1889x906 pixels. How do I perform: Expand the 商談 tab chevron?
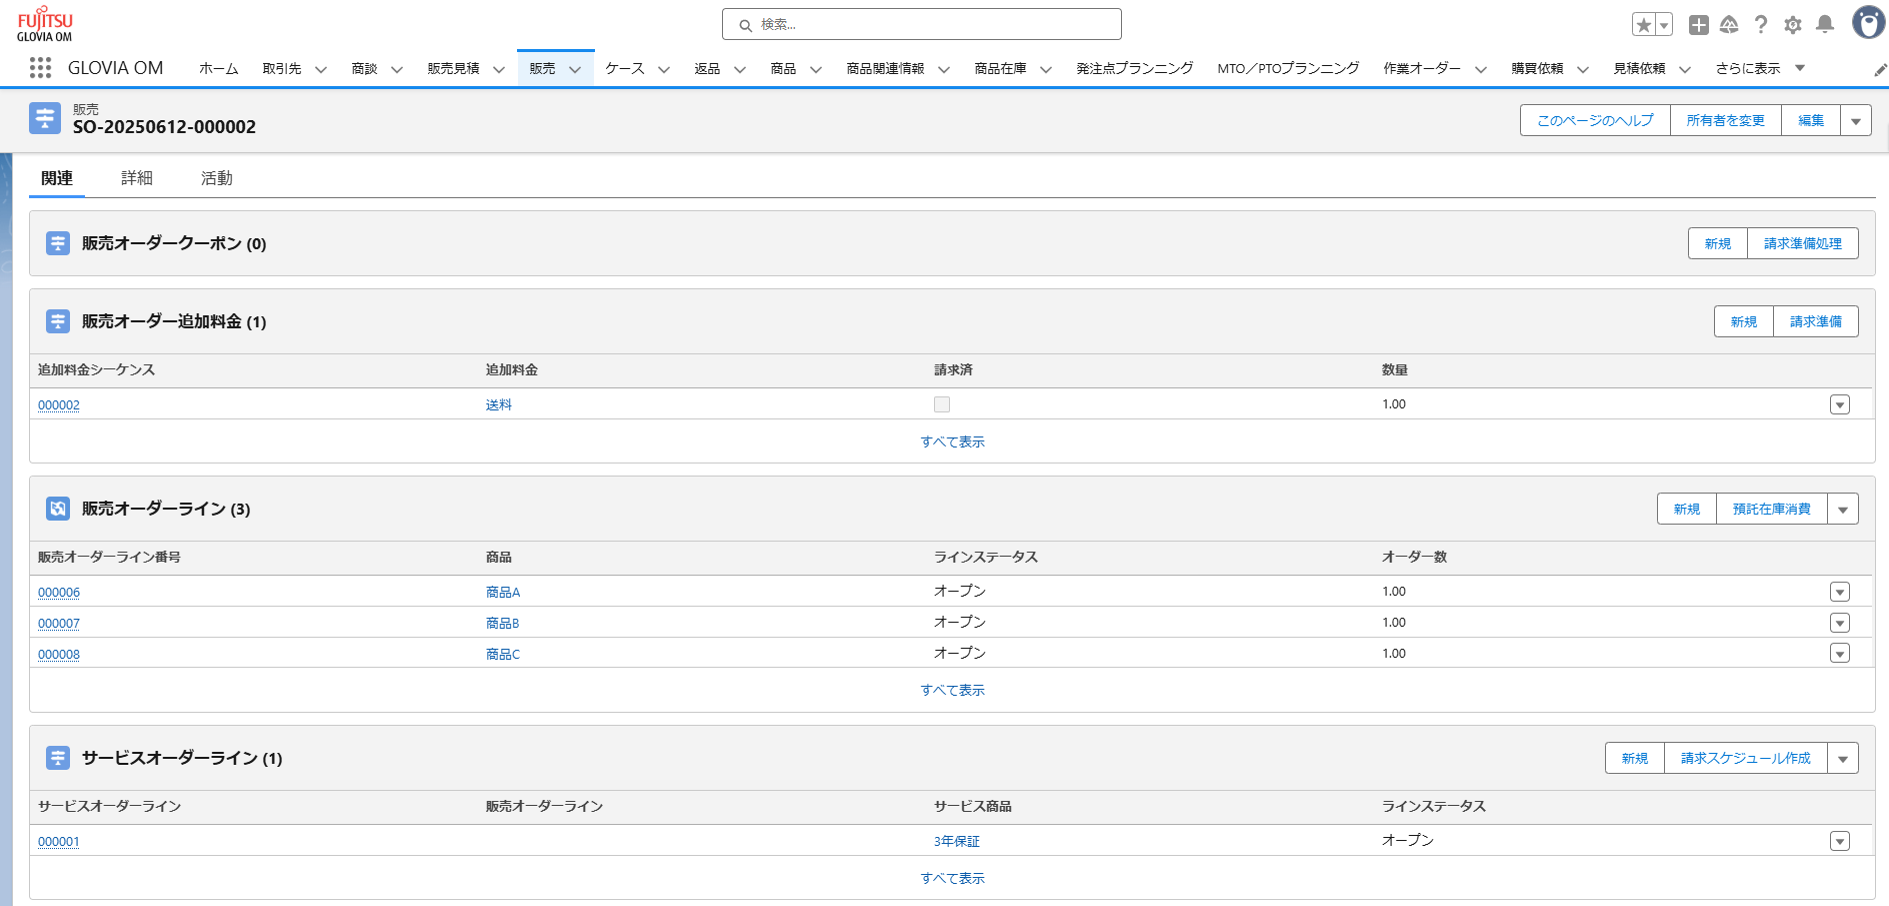pyautogui.click(x=397, y=69)
